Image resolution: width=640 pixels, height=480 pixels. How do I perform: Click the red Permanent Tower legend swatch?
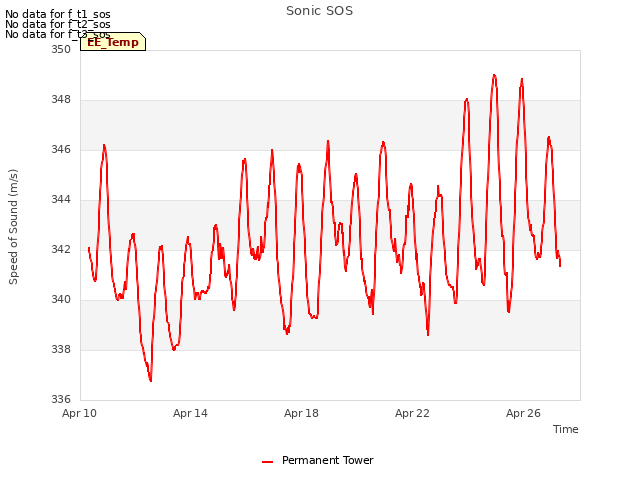[x=267, y=462]
